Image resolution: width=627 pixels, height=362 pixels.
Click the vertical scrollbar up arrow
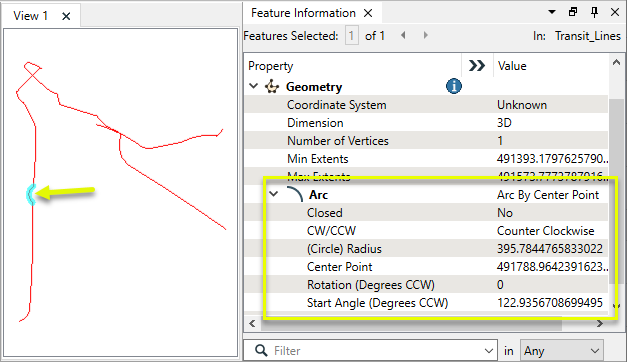[616, 62]
